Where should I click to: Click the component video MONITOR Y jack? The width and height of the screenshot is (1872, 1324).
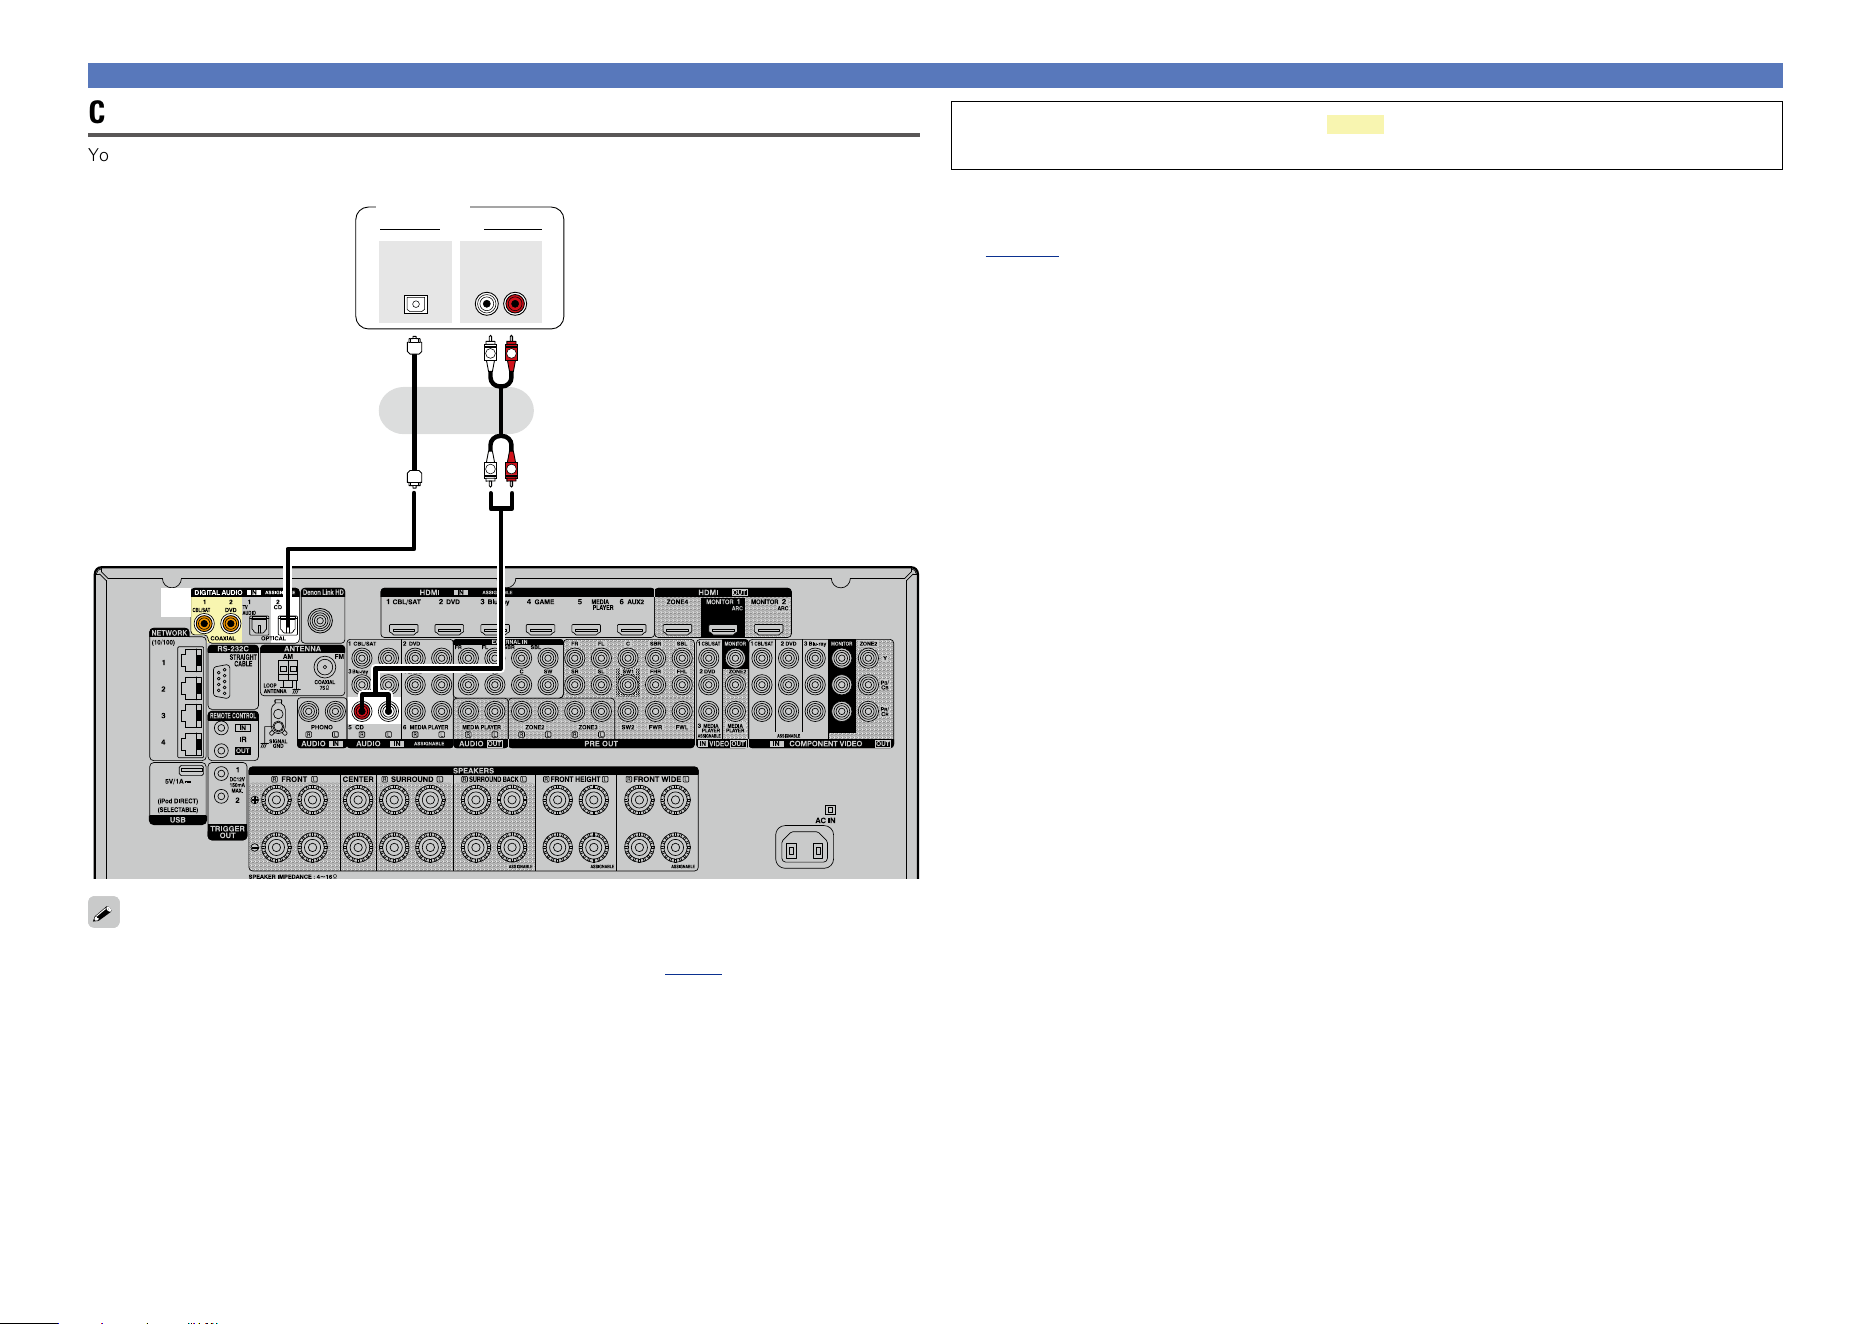(x=841, y=657)
